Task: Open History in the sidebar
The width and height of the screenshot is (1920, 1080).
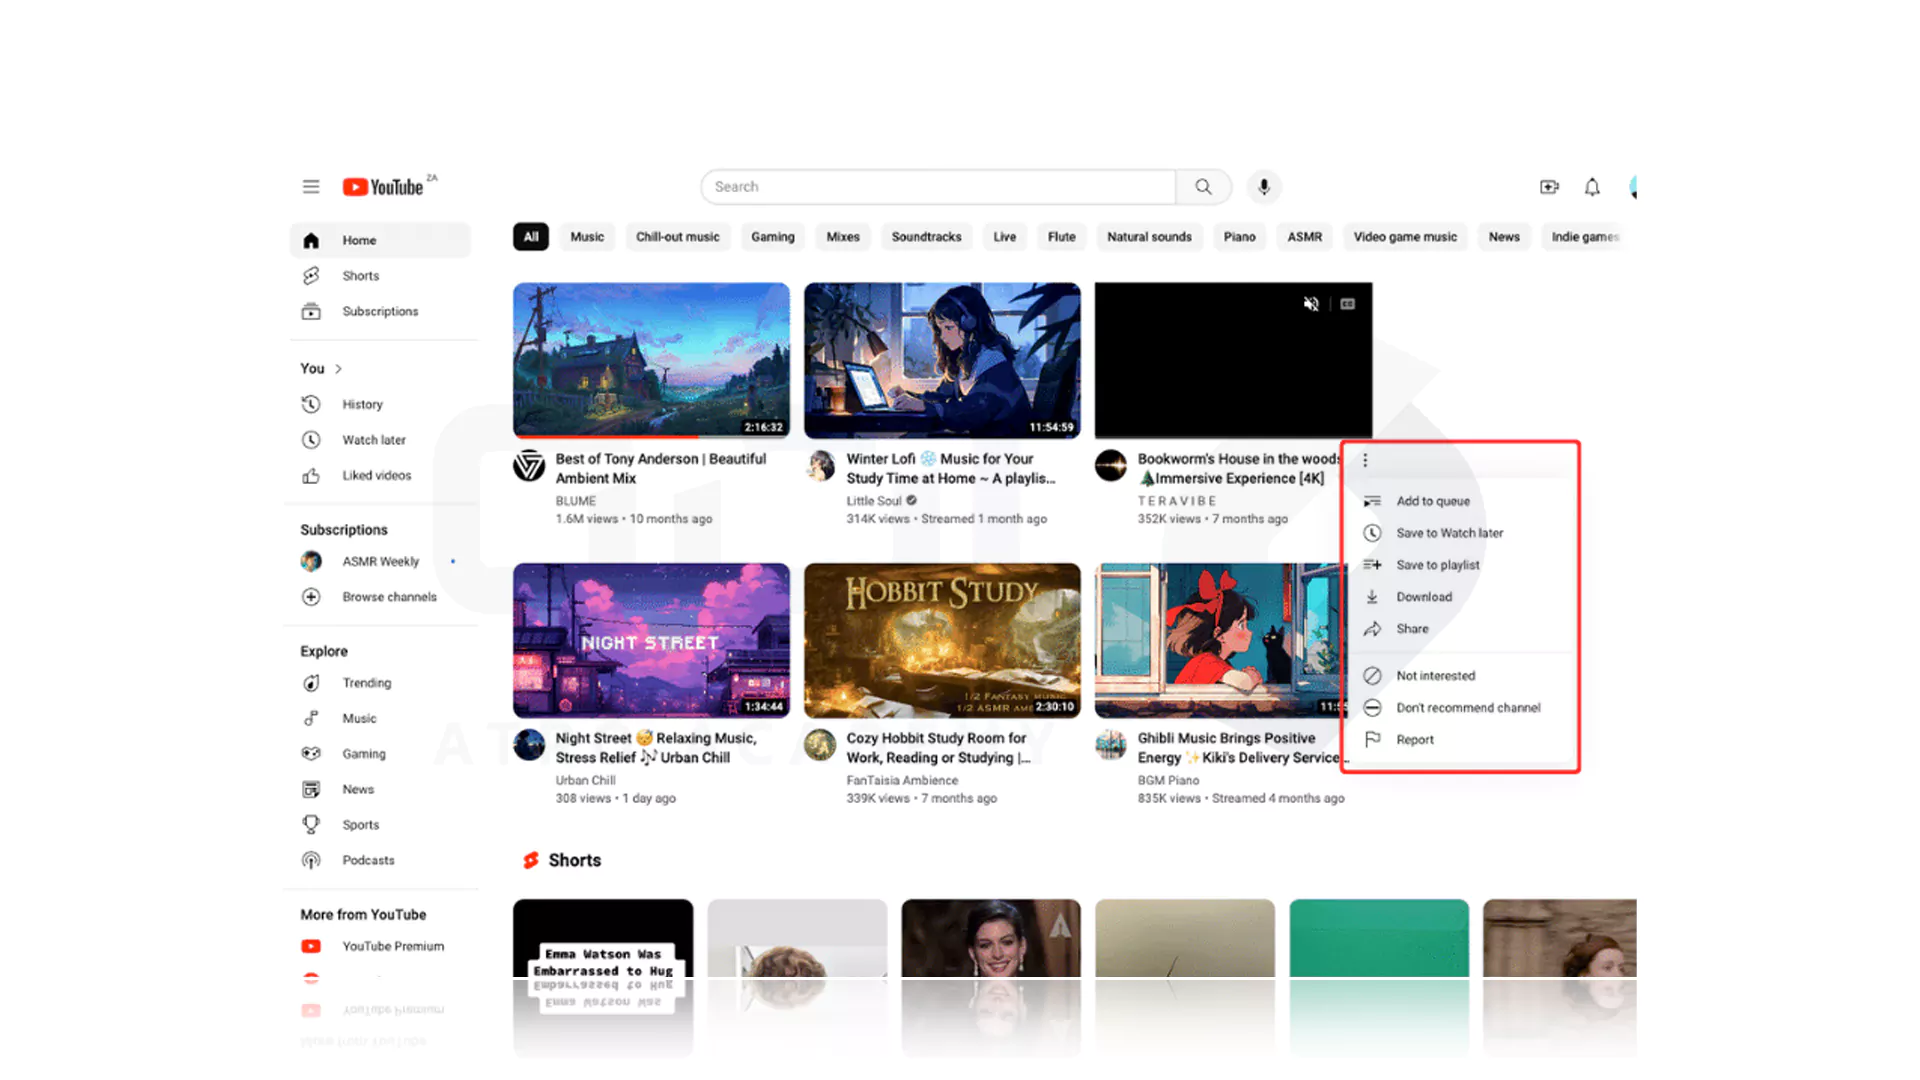Action: 380,405
